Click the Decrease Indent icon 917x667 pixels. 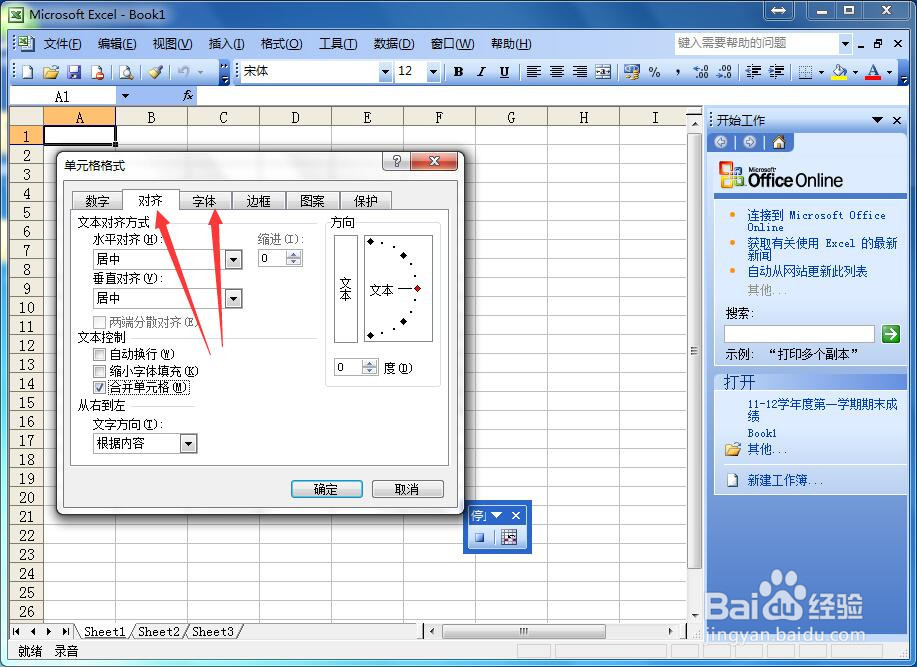pos(753,72)
